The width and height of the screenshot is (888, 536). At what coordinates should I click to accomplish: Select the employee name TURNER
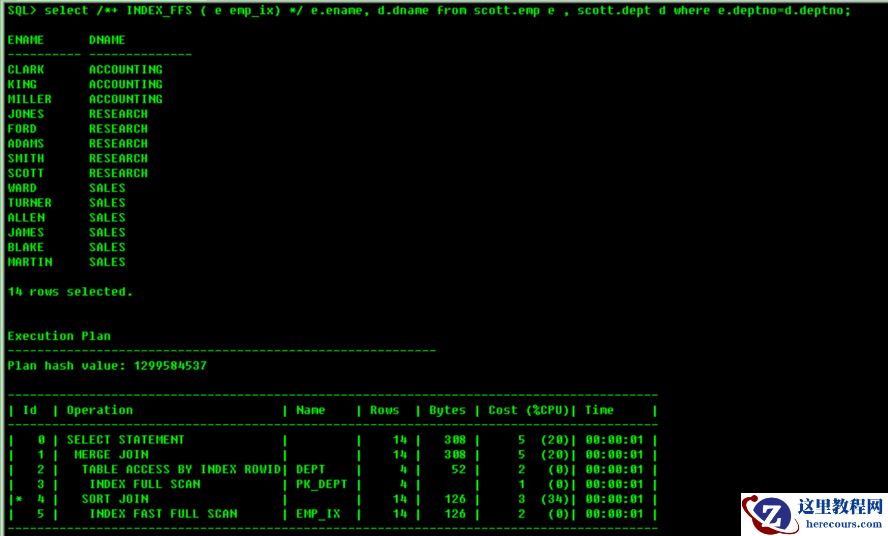(29, 202)
